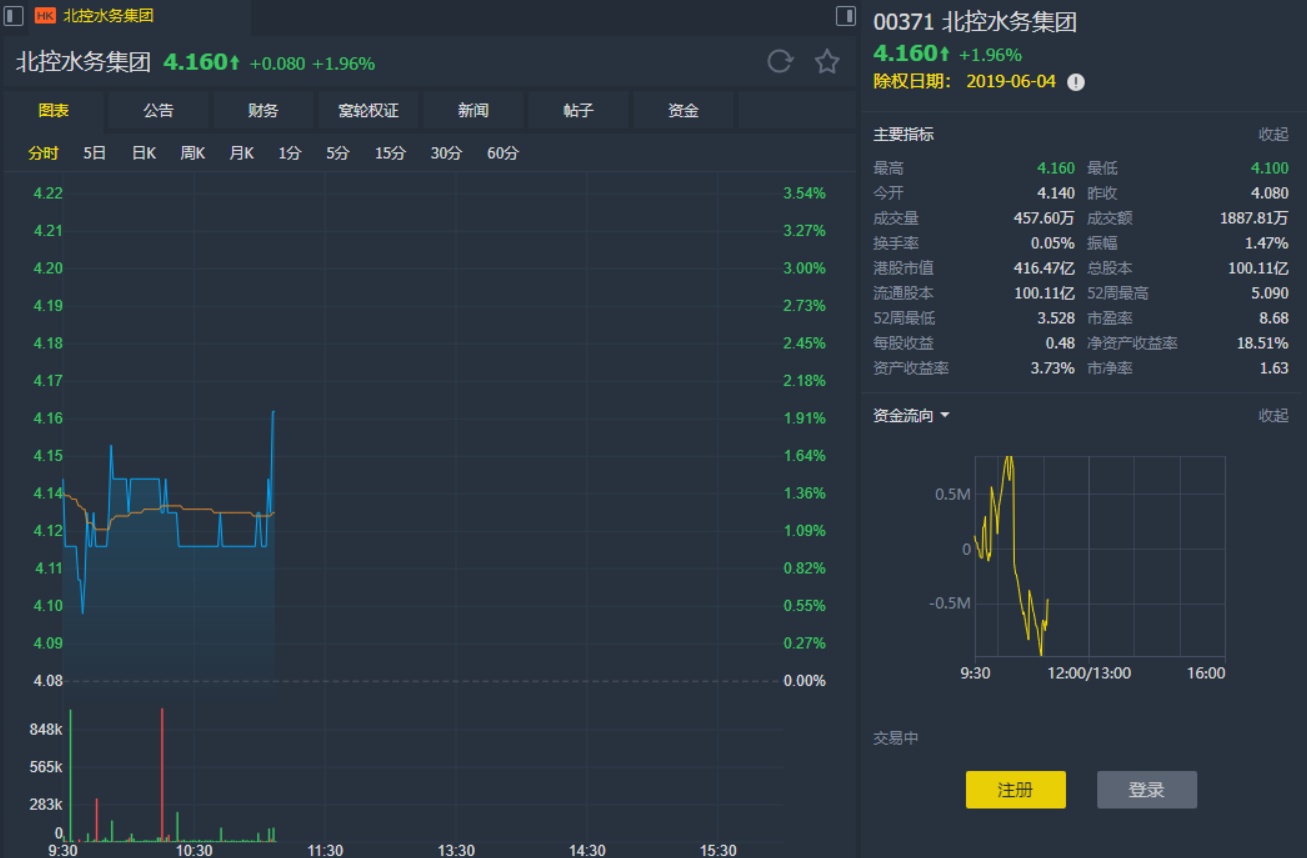Click the 交易中 status text
1307x858 pixels.
[x=896, y=738]
